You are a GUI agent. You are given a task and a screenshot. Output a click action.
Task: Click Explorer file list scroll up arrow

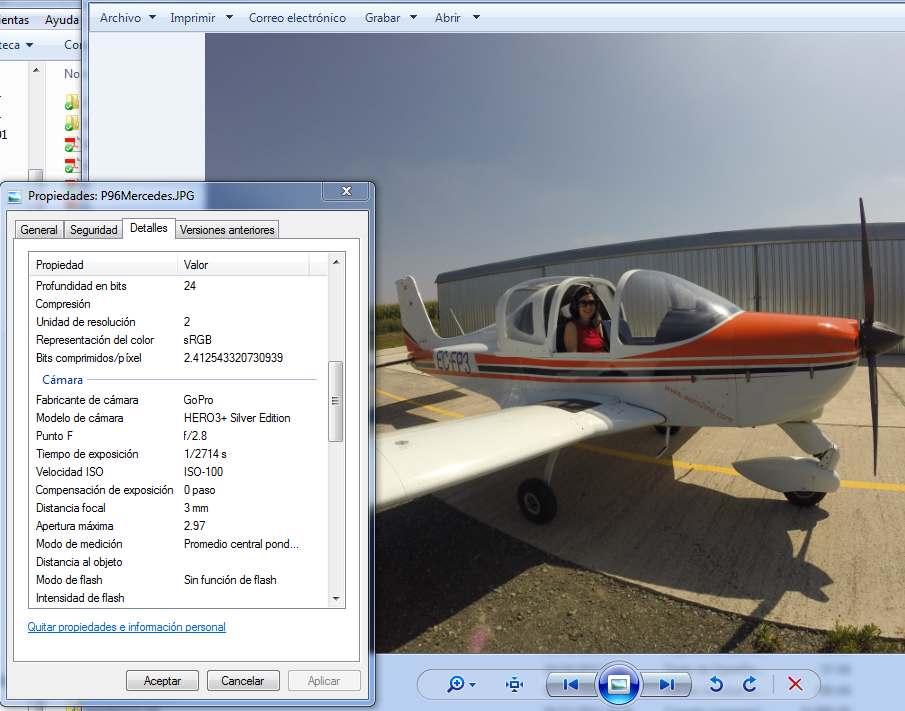[36, 70]
